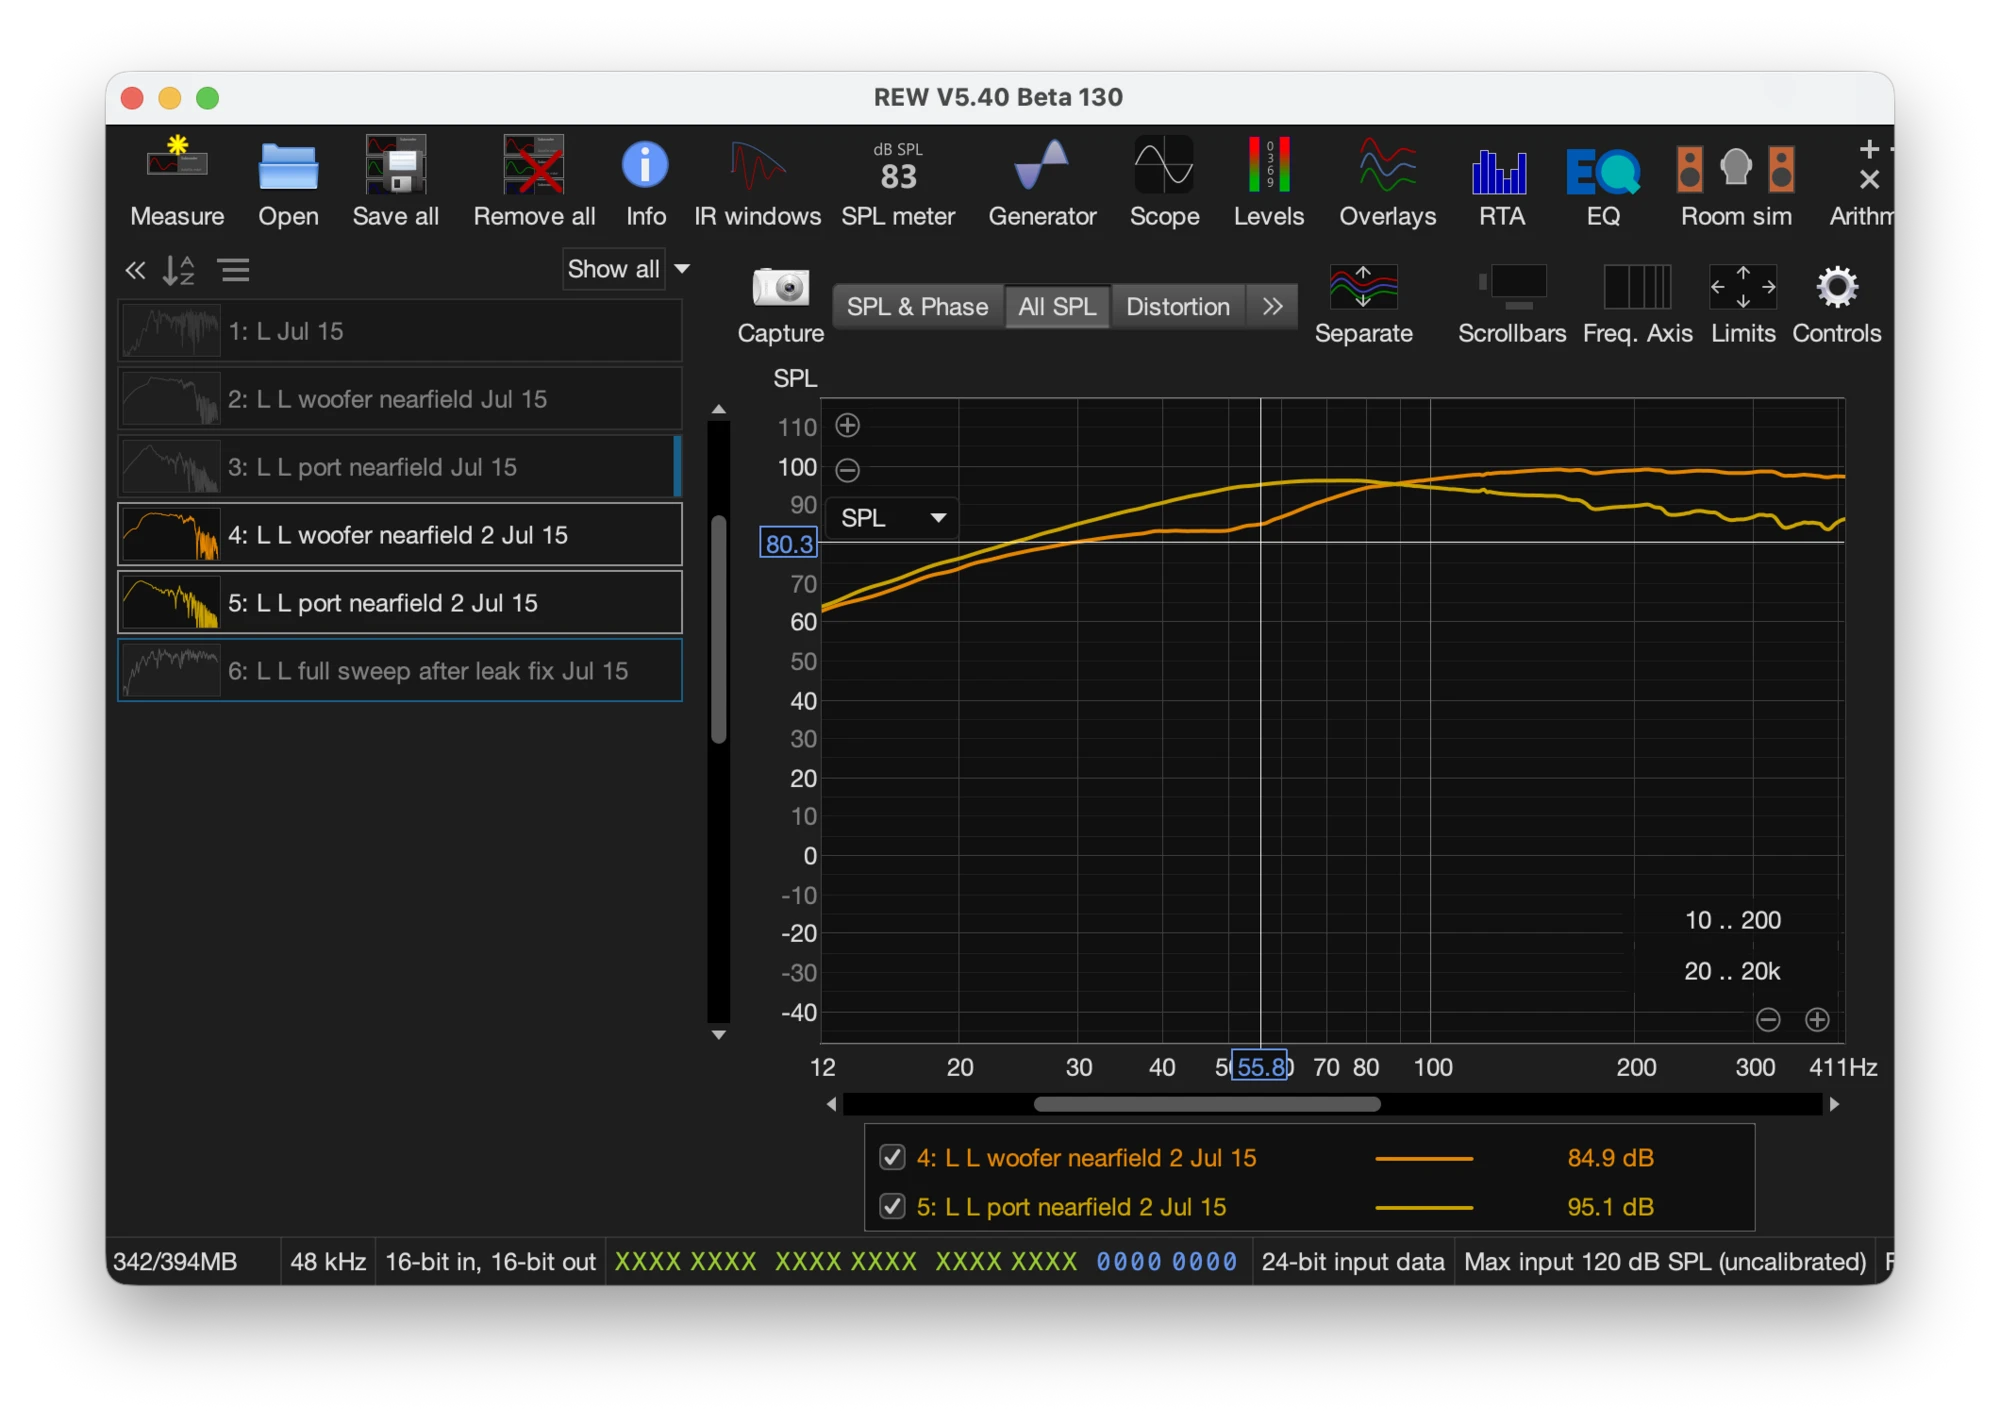
Task: Switch to the Distortion tab
Action: [1177, 307]
